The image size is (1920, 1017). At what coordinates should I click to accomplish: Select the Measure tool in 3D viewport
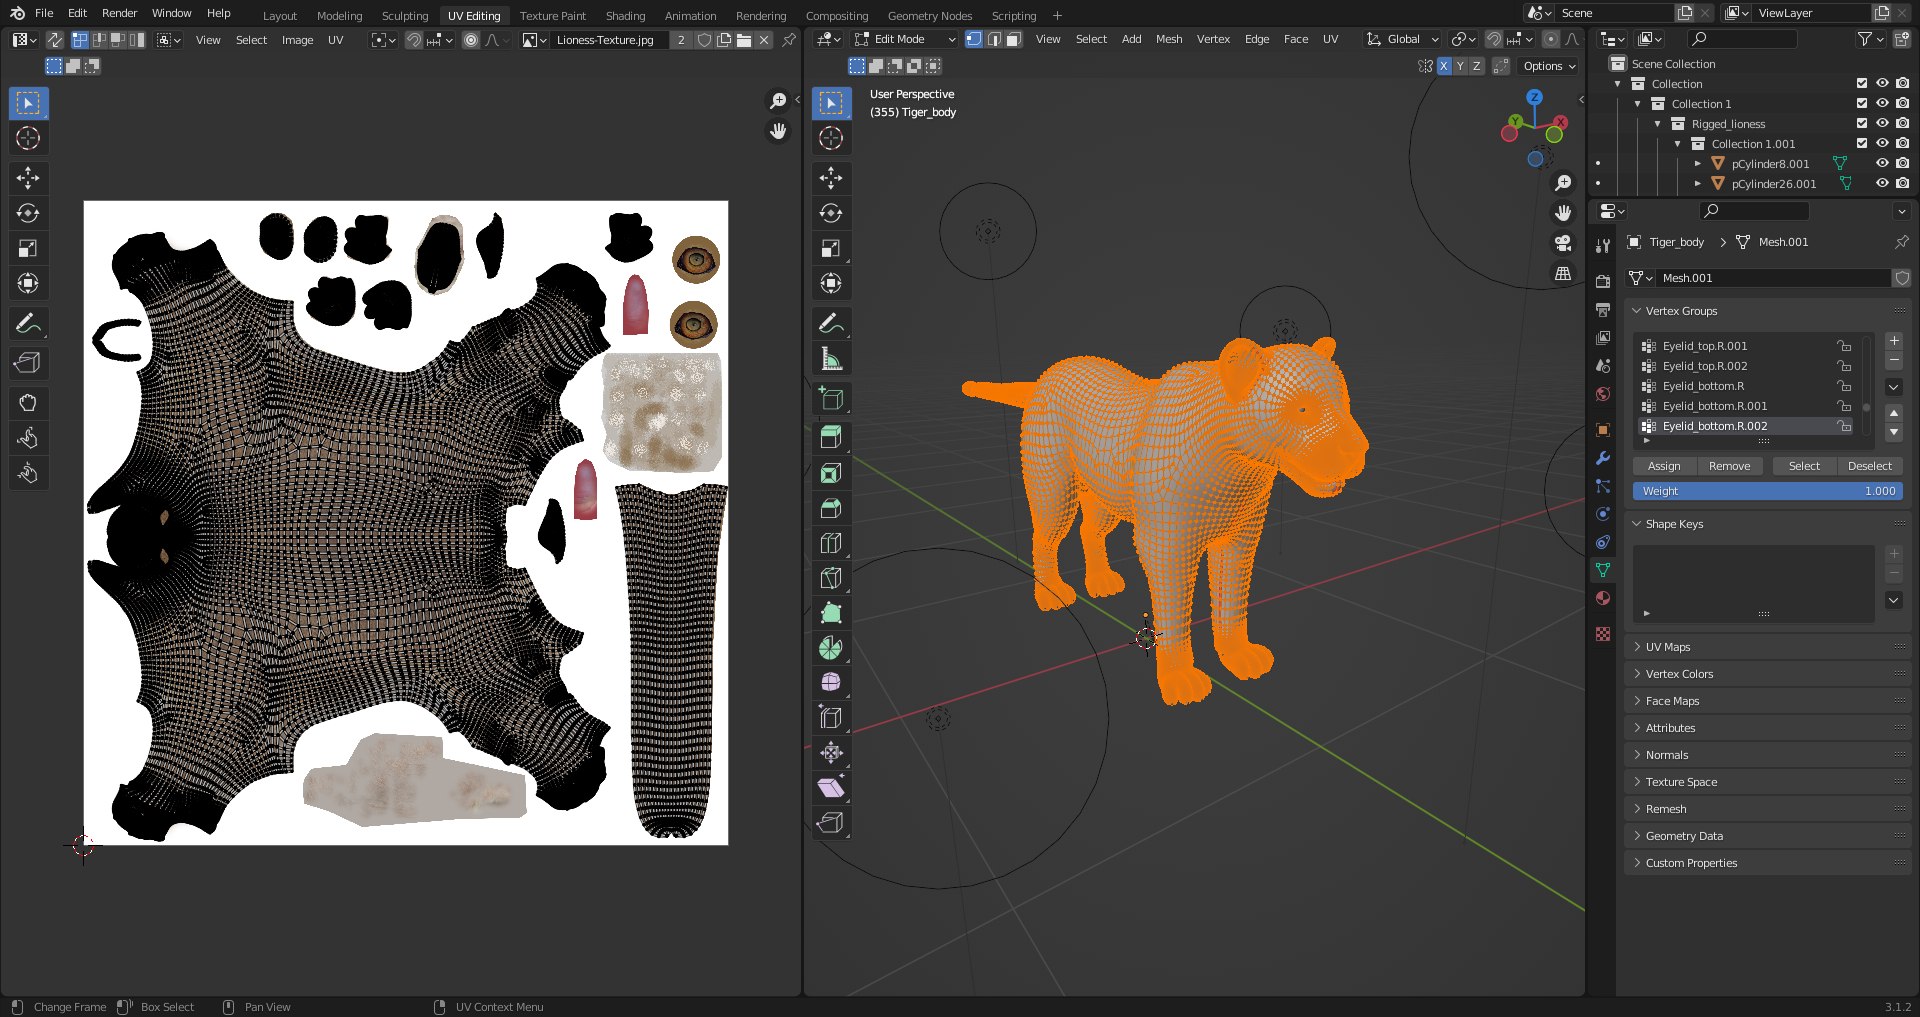tap(831, 358)
